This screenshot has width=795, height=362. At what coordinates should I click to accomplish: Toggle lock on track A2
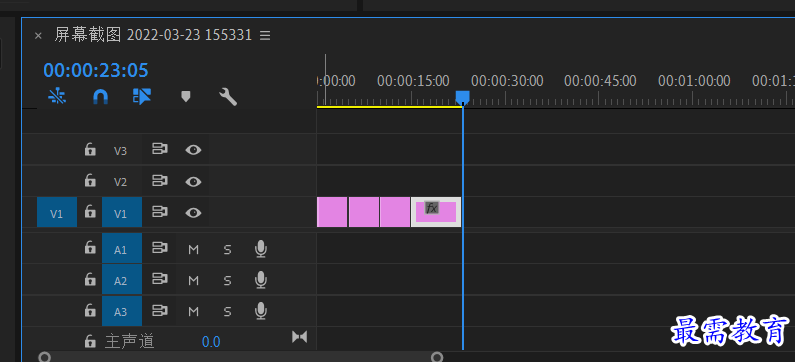coord(90,280)
